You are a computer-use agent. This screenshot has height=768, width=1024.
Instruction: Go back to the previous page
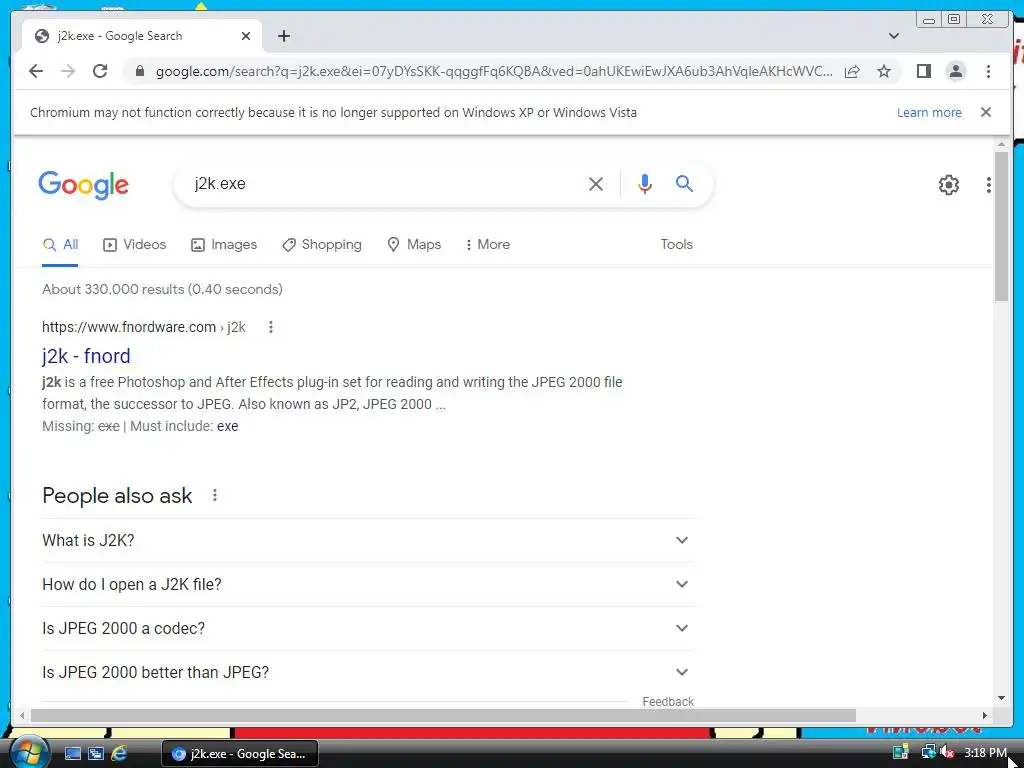pos(36,71)
